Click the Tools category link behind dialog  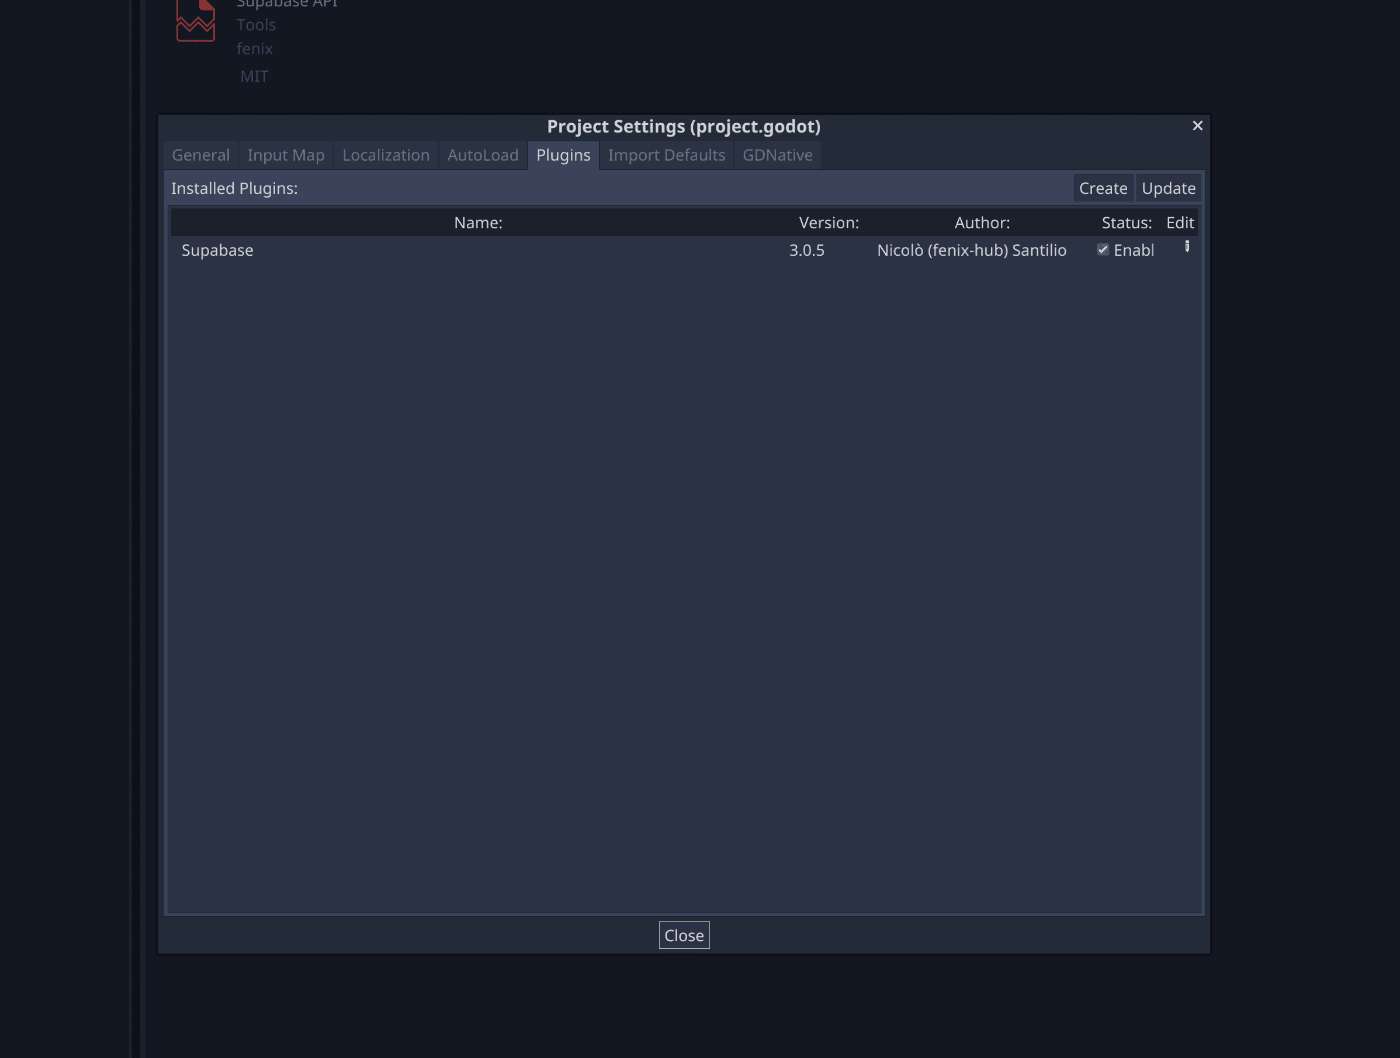click(256, 25)
